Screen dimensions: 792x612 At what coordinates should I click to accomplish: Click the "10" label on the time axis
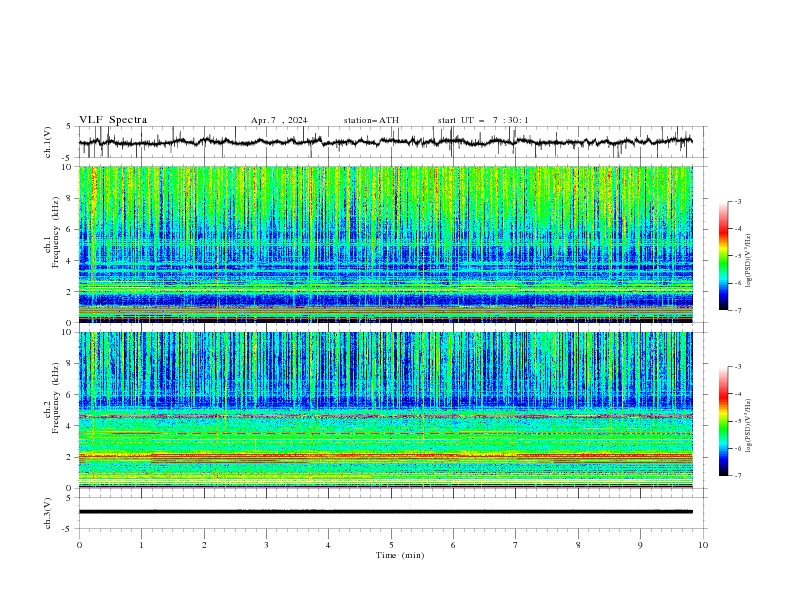click(x=703, y=545)
